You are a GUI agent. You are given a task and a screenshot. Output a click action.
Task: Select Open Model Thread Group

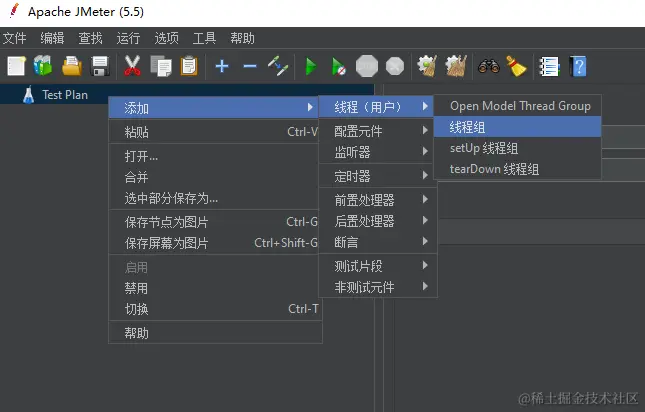(x=517, y=106)
